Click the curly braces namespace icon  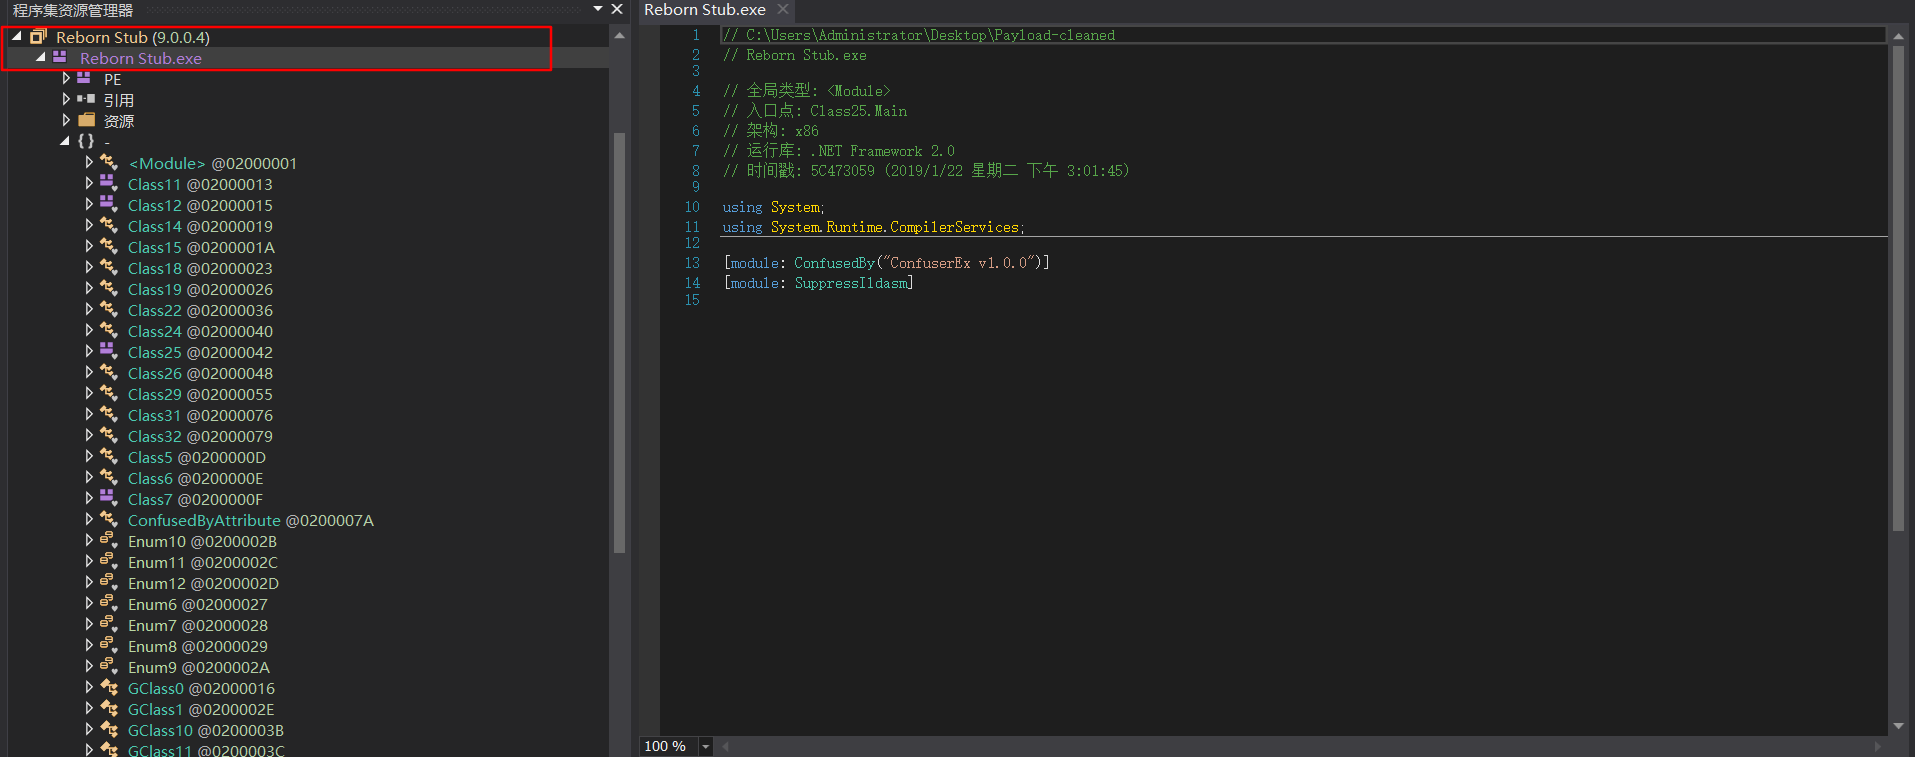click(87, 141)
